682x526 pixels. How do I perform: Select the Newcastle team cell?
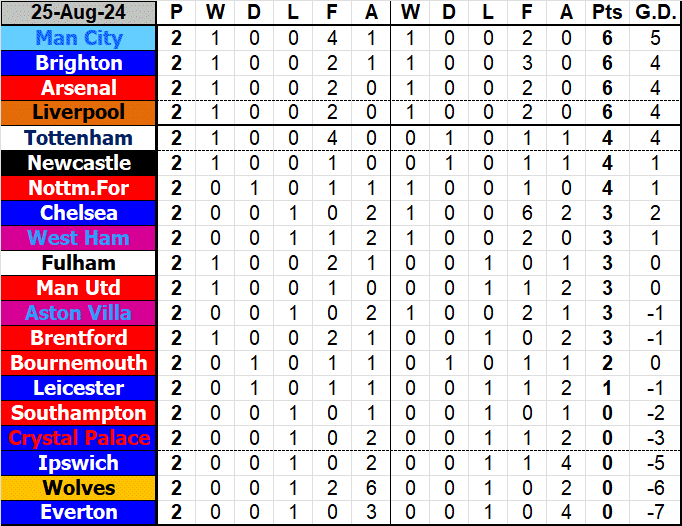click(x=79, y=163)
